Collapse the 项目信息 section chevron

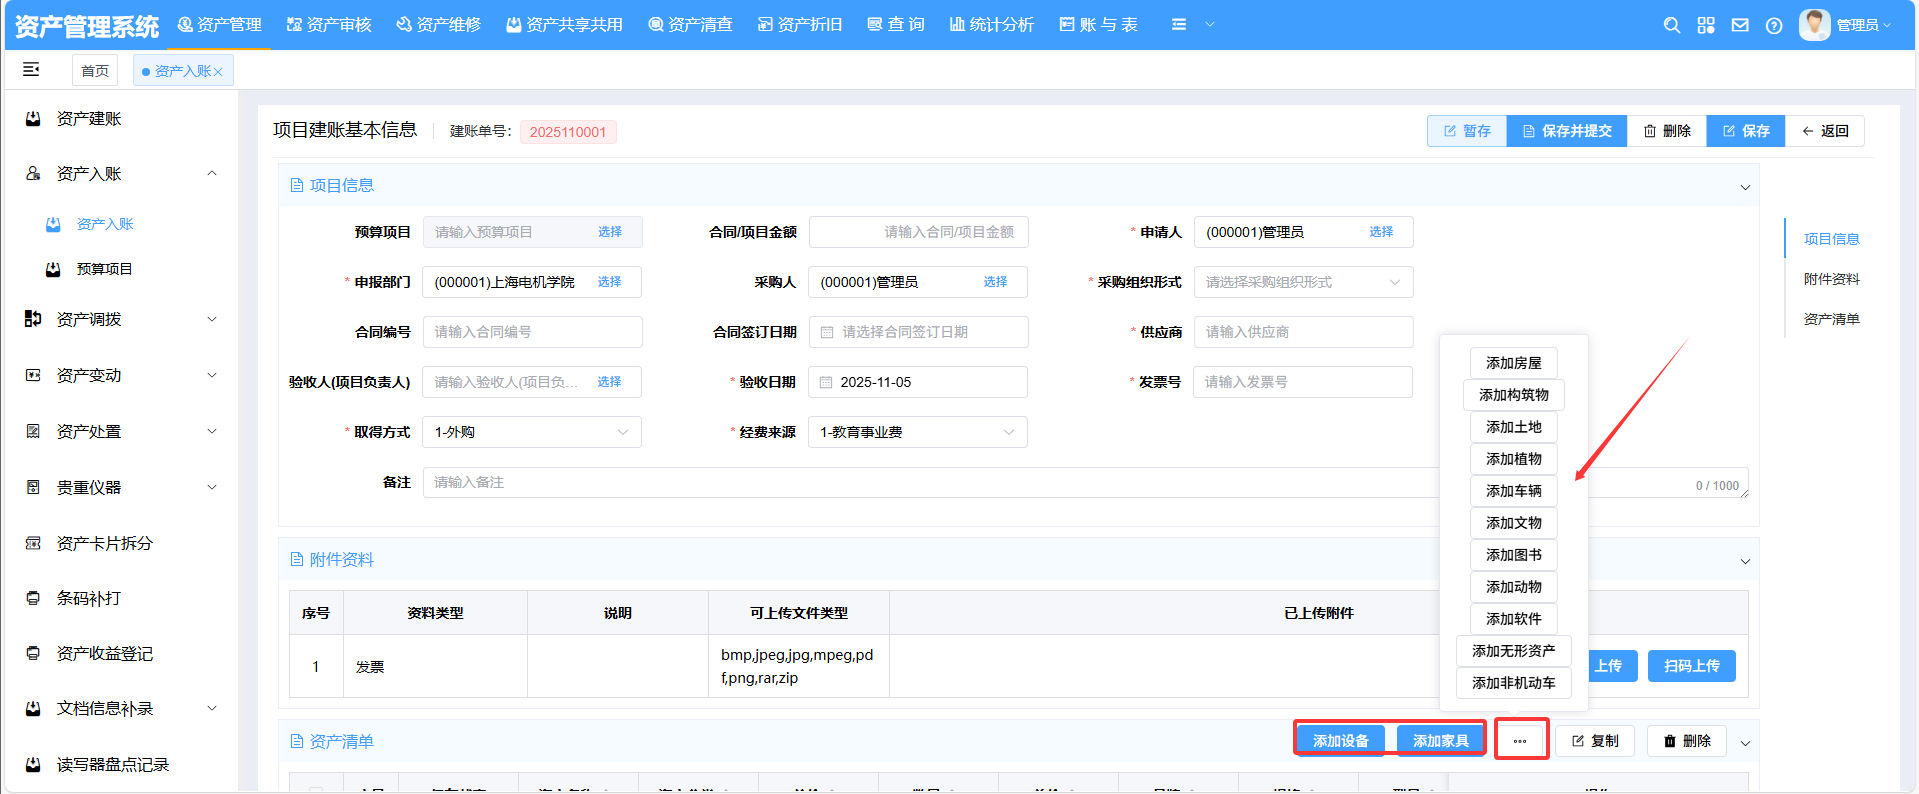[1745, 187]
